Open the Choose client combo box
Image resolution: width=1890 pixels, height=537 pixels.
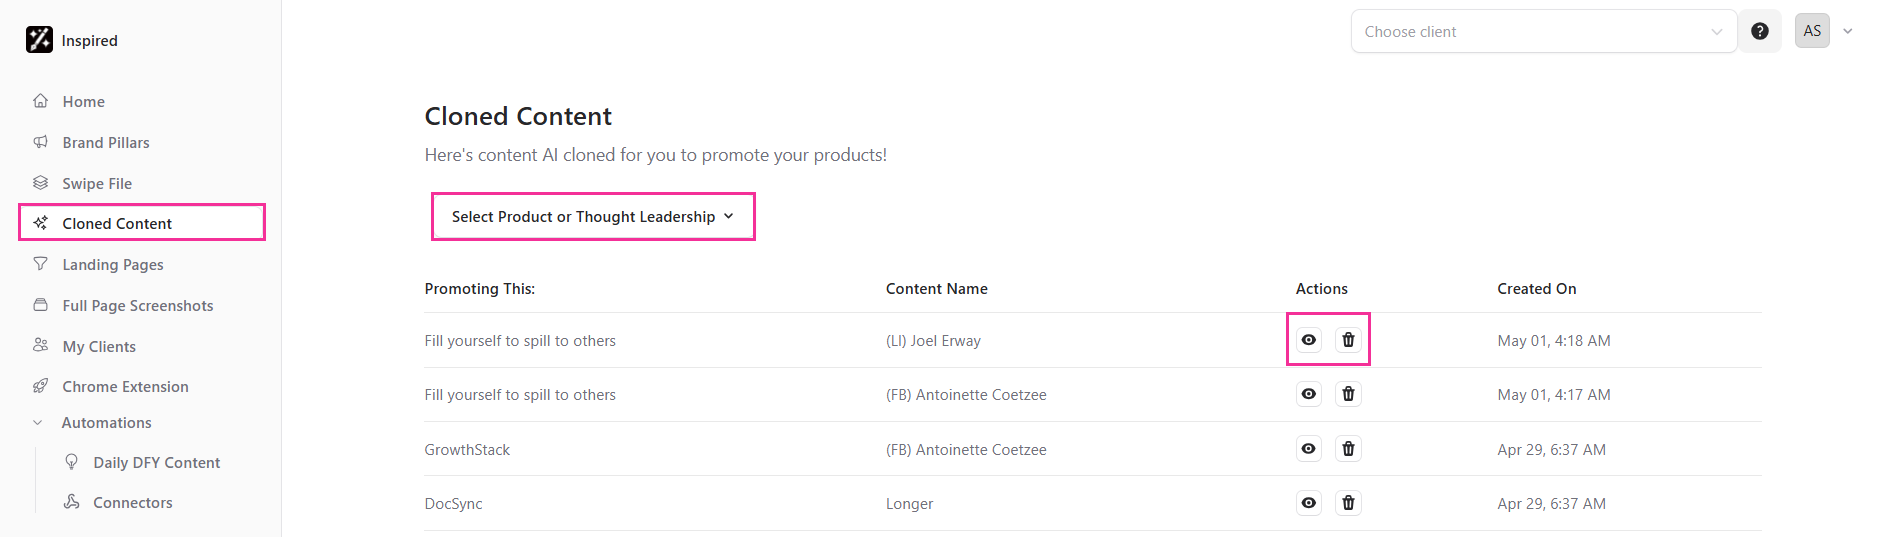click(1544, 32)
